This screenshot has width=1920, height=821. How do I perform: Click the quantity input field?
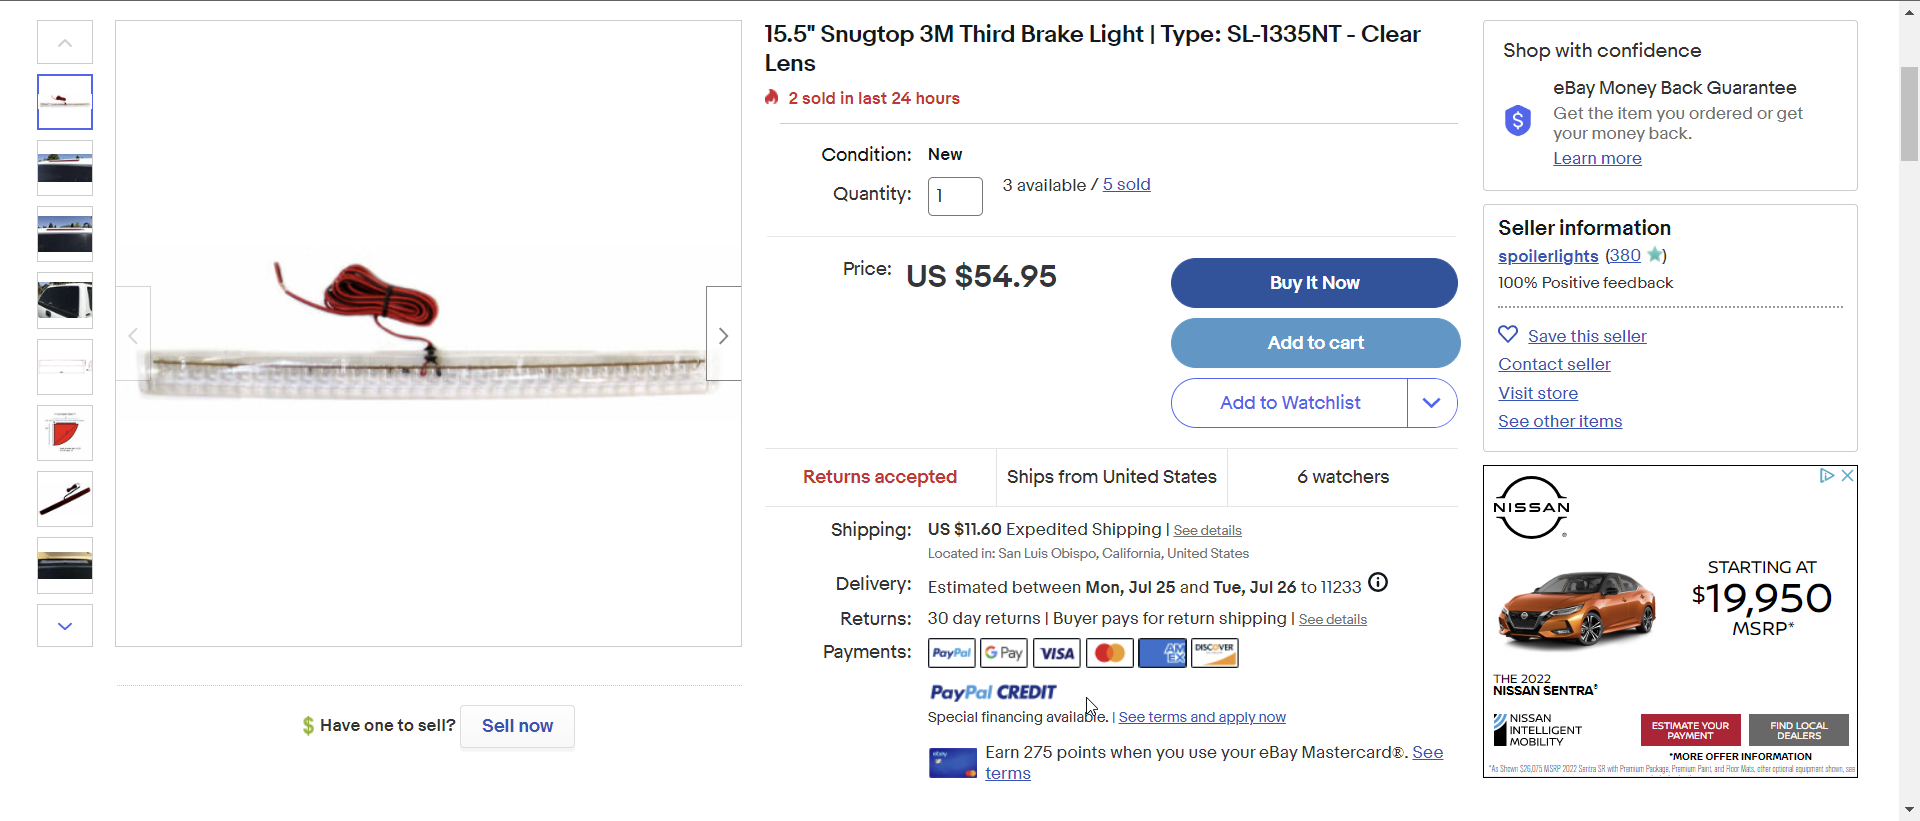pos(955,196)
